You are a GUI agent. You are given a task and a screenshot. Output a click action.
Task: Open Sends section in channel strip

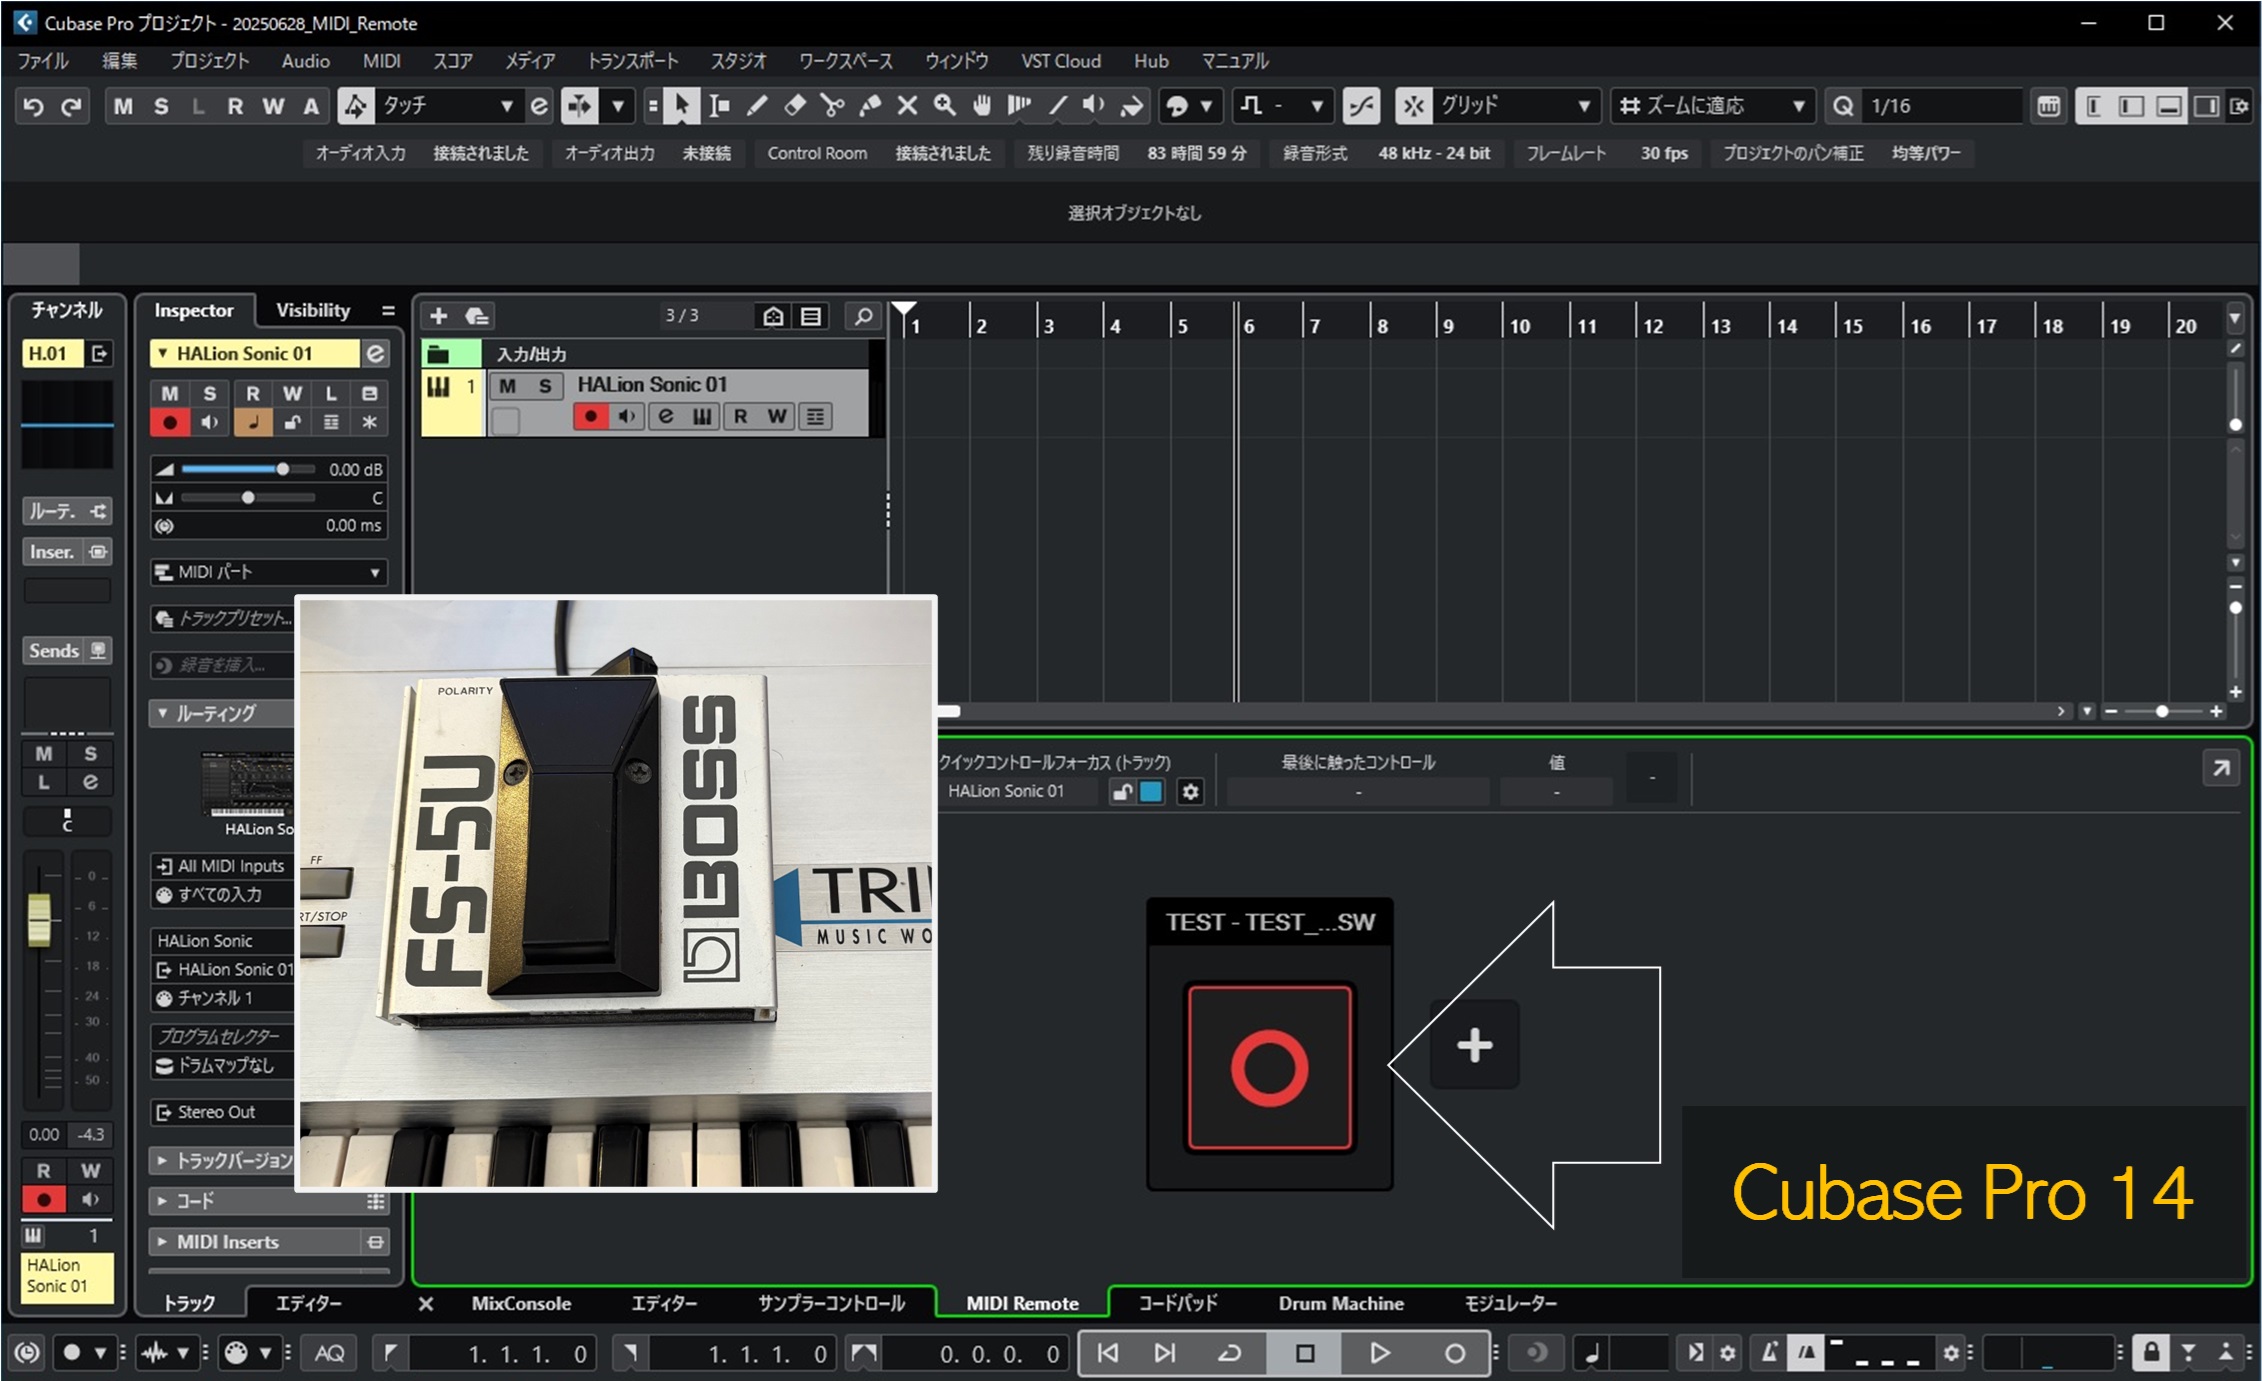(x=67, y=651)
